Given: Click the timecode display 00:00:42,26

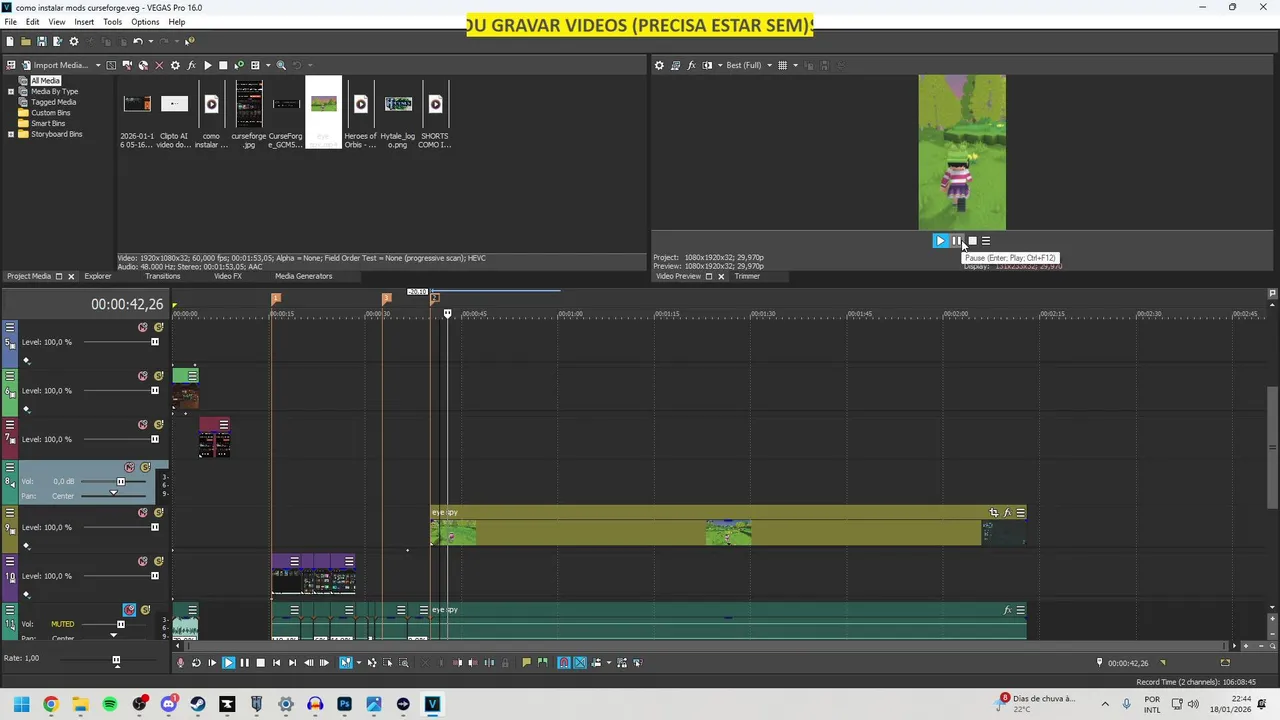Looking at the screenshot, I should pos(127,304).
